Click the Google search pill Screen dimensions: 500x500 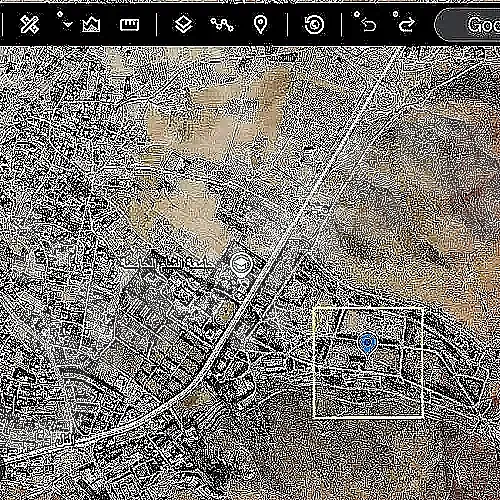(x=468, y=24)
